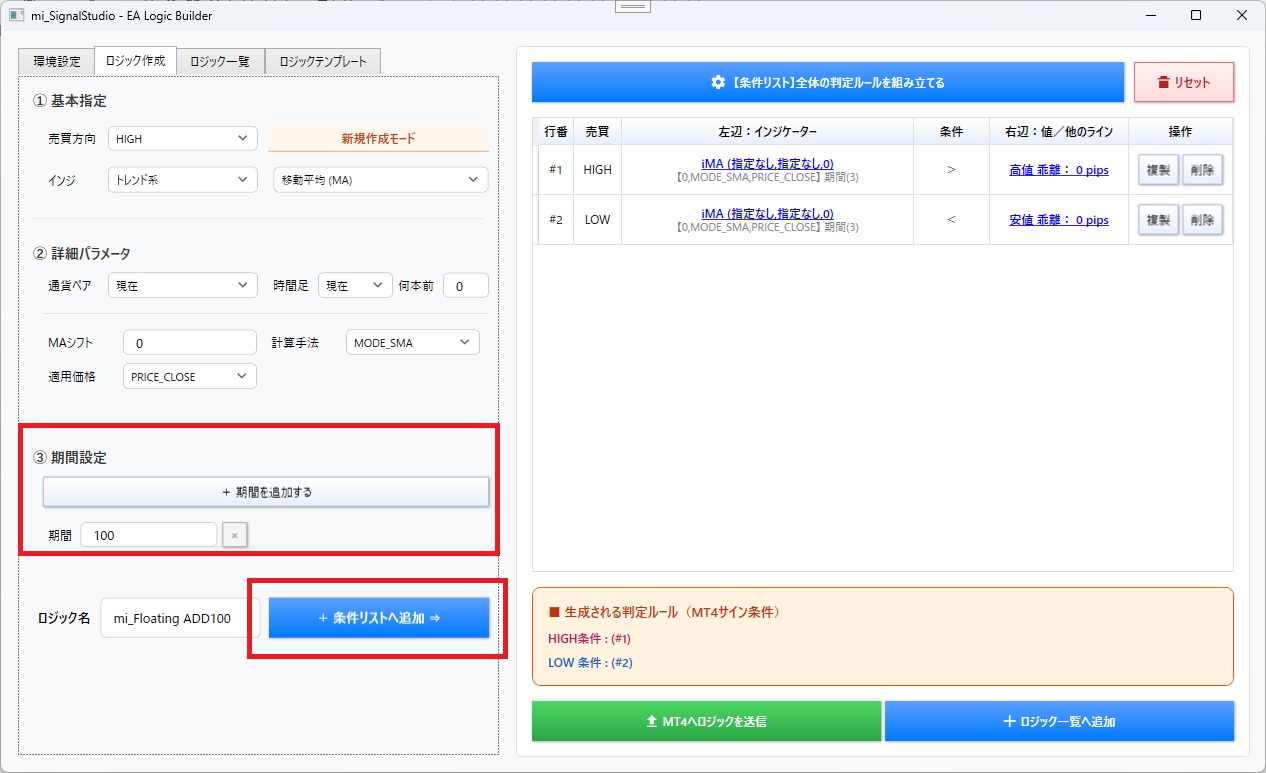Viewport: 1266px width, 773px height.
Task: Click the ロジック一覧へ追加 button
Action: coord(1059,721)
